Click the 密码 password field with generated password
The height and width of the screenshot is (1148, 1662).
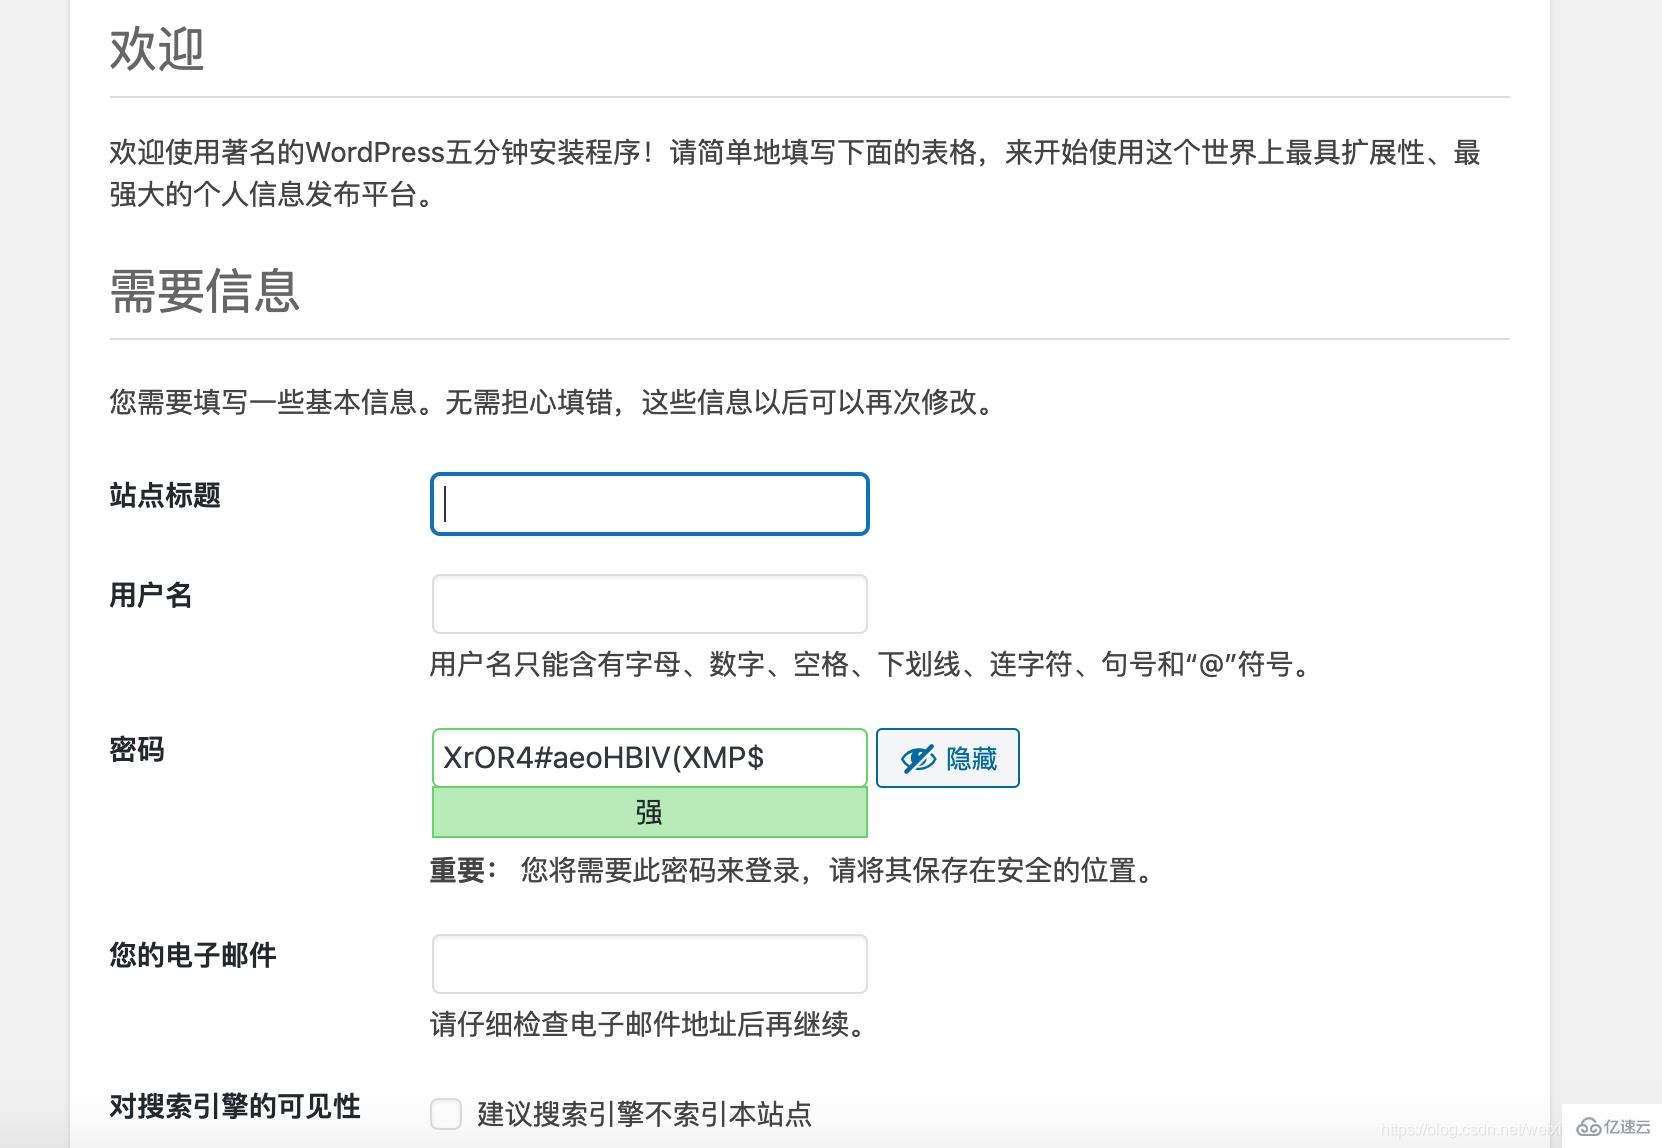649,758
